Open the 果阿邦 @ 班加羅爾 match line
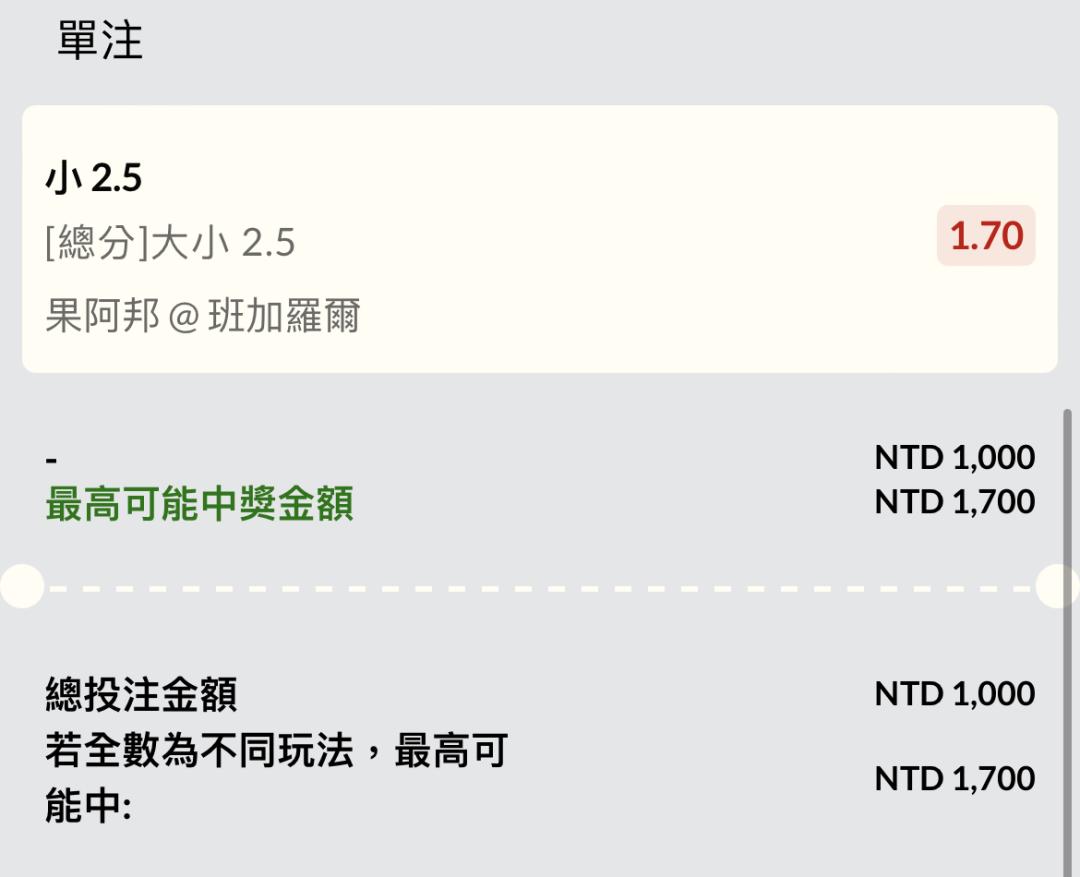Viewport: 1080px width, 877px height. coord(202,316)
